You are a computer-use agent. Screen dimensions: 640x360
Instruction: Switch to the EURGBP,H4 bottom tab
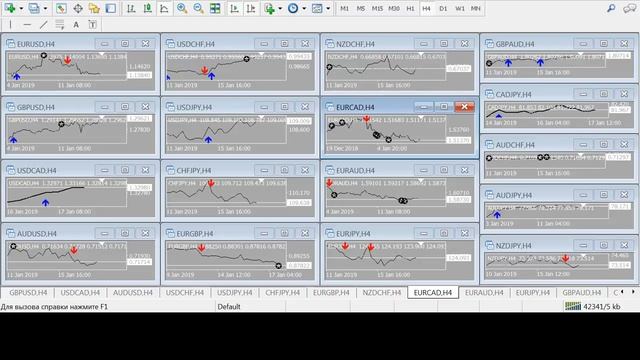click(331, 293)
